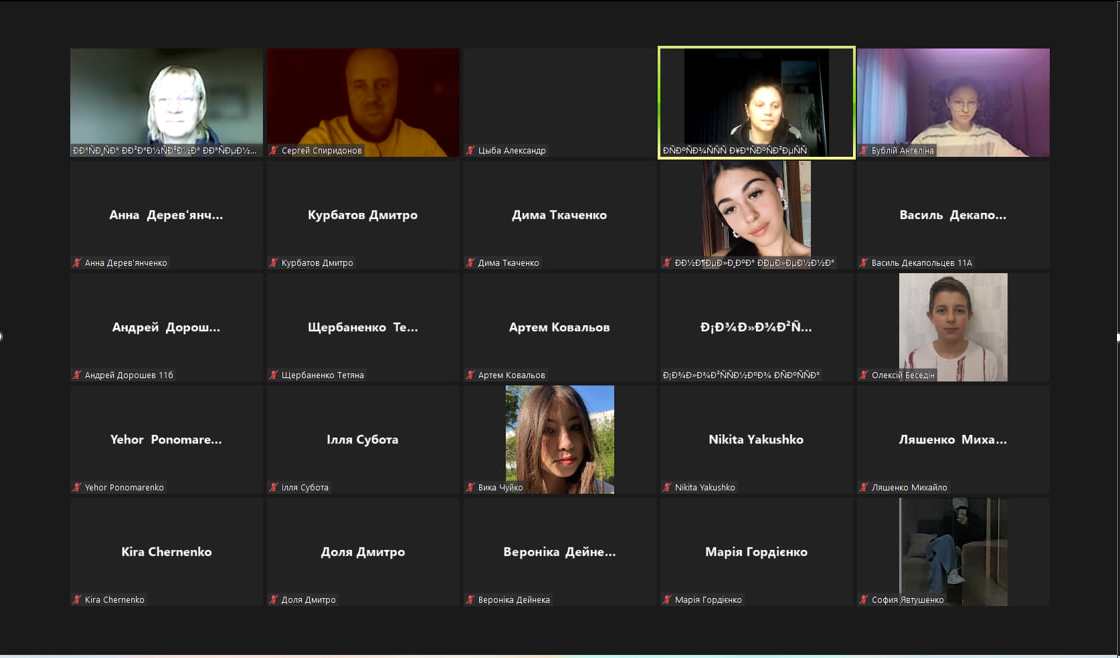Click the large name text "Kira Chernenko"
1120x658 pixels.
[x=166, y=552]
